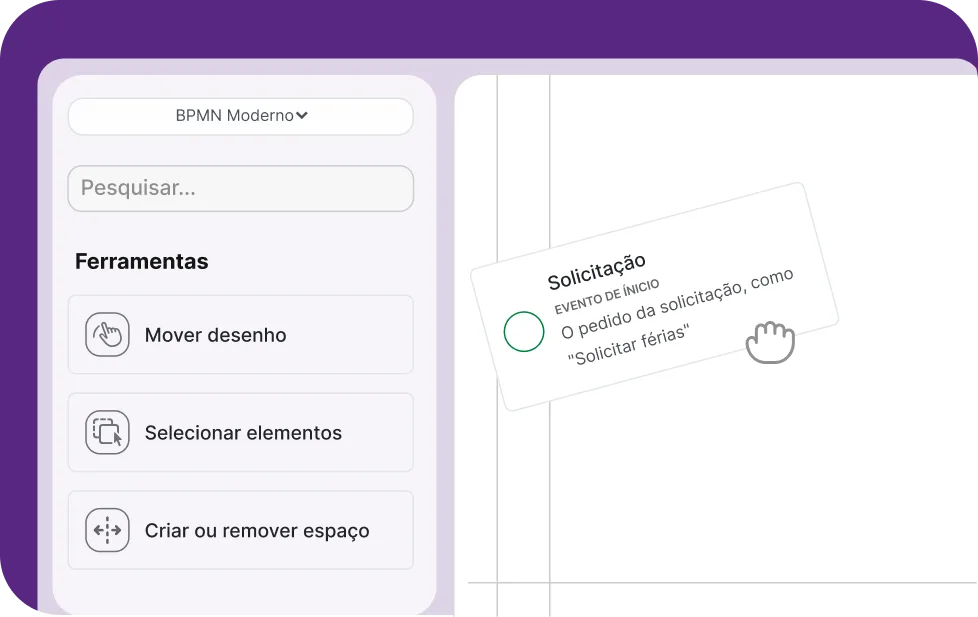Click the Mover desenho label text
Image resolution: width=978 pixels, height=617 pixels.
tap(215, 335)
